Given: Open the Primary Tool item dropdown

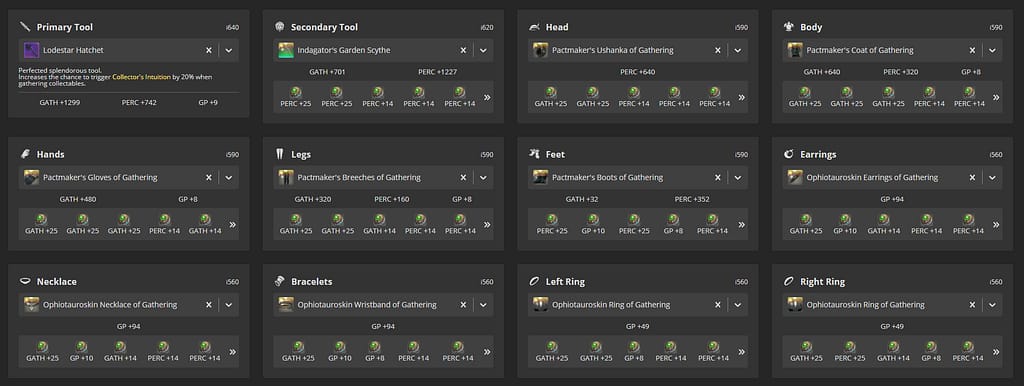Looking at the screenshot, I should click(229, 50).
